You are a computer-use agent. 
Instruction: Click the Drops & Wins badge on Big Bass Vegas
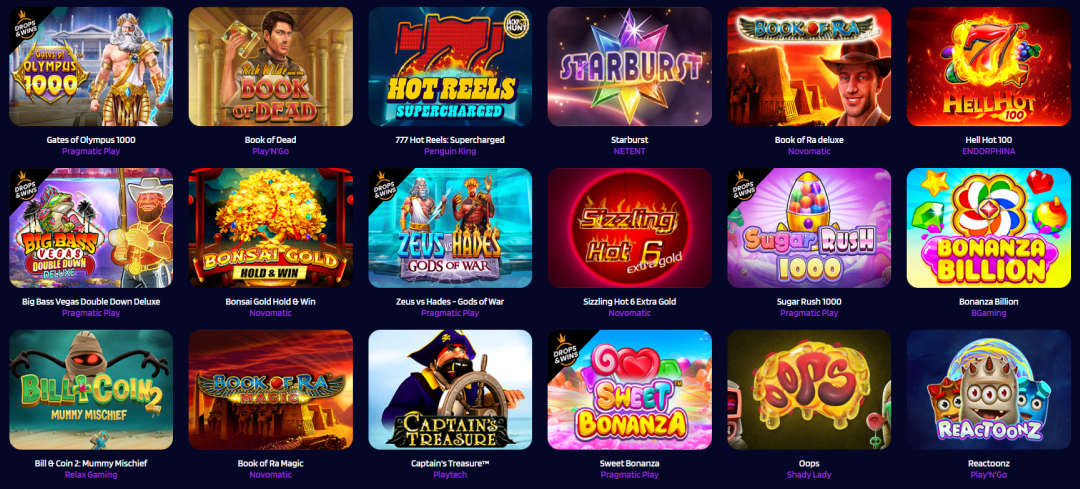[25, 185]
